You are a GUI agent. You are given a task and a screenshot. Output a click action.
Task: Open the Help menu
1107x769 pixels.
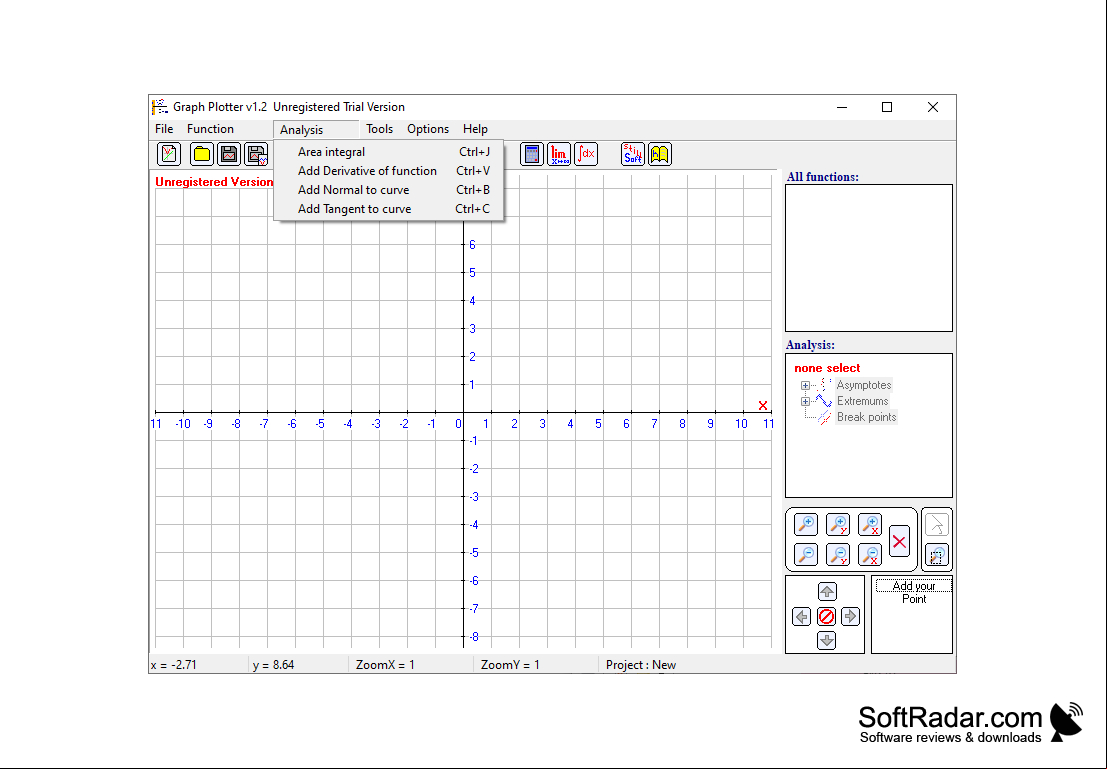[x=475, y=129]
